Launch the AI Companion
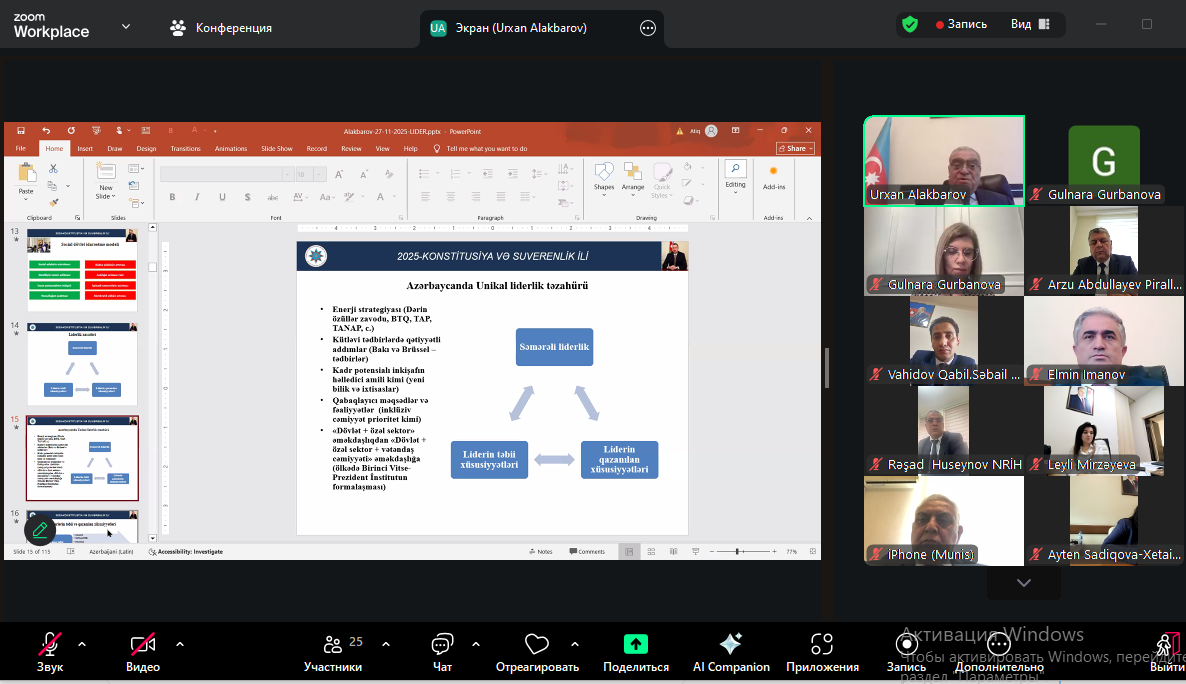Image resolution: width=1186 pixels, height=684 pixels. click(x=731, y=645)
